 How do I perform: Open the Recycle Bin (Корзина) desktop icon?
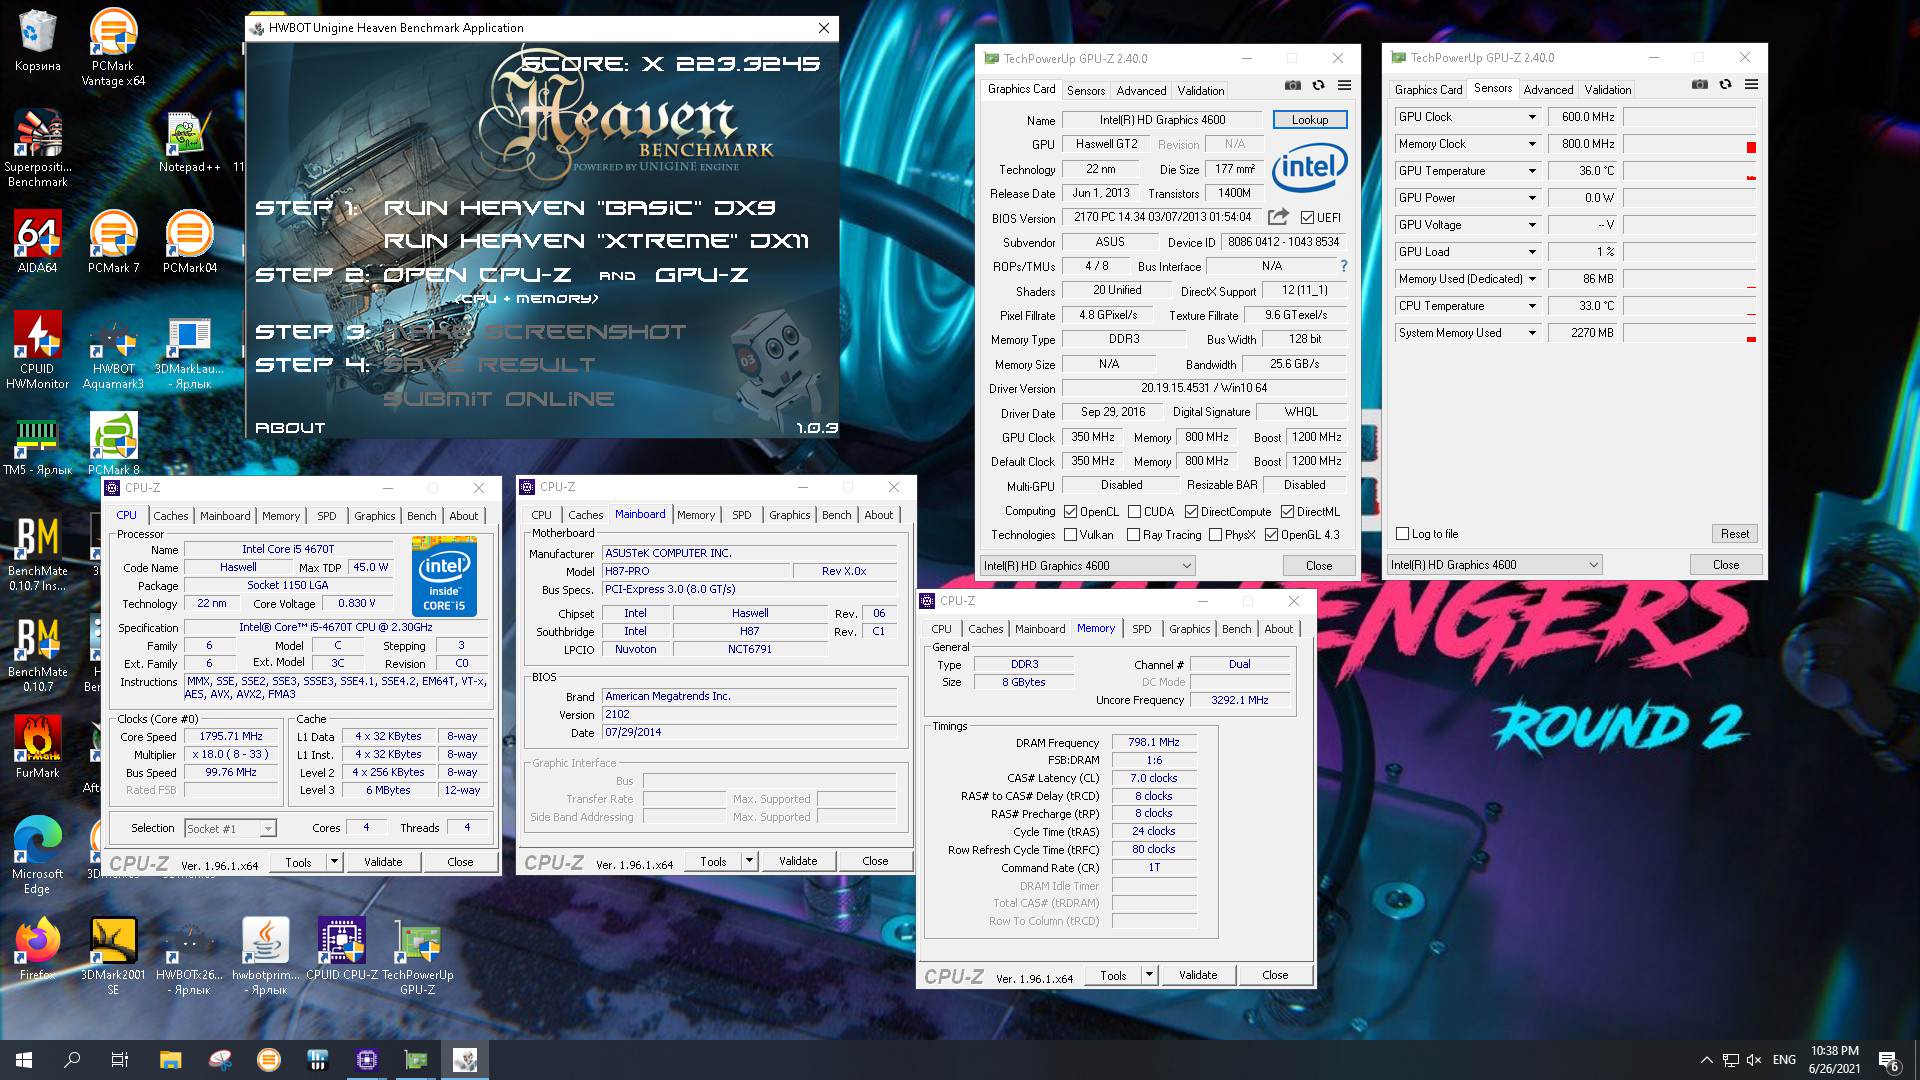point(37,41)
